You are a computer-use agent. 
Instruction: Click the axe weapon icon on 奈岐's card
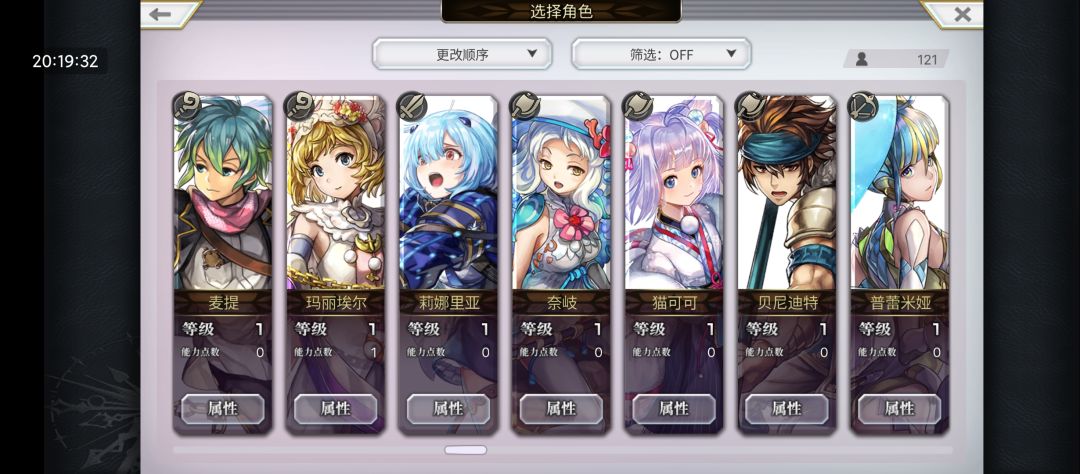click(x=525, y=107)
